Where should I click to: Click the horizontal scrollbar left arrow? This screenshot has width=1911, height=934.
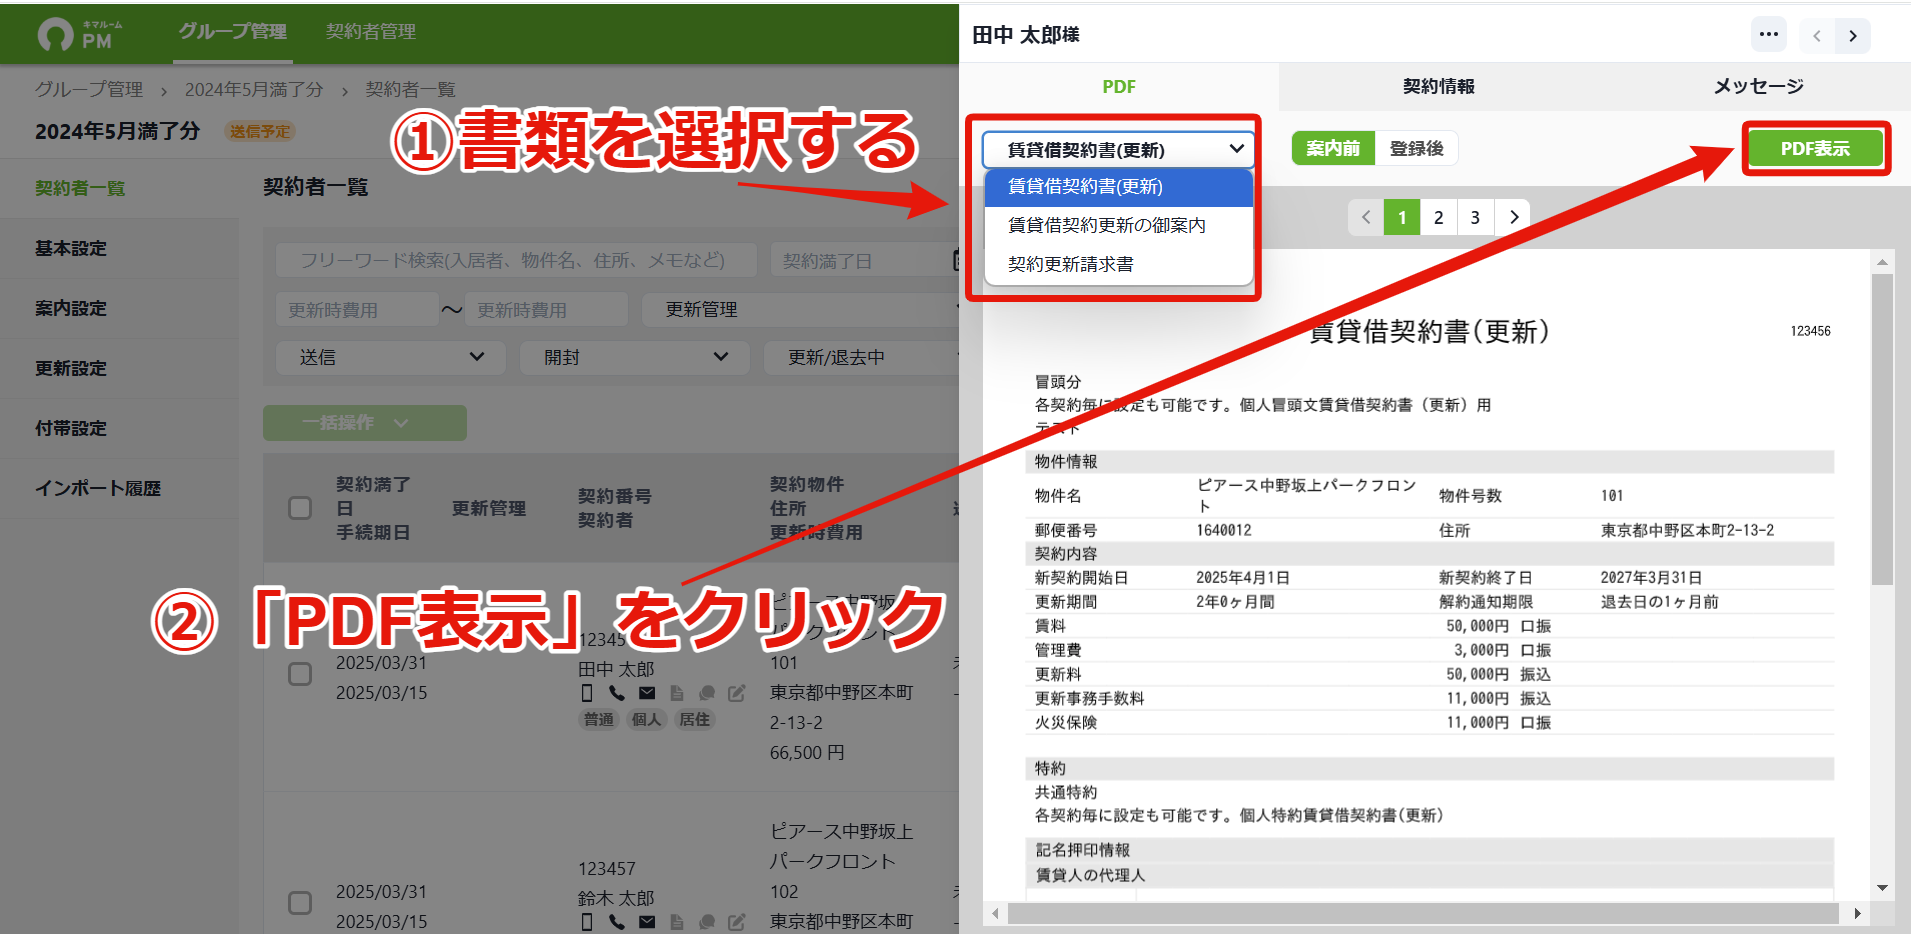(x=995, y=913)
